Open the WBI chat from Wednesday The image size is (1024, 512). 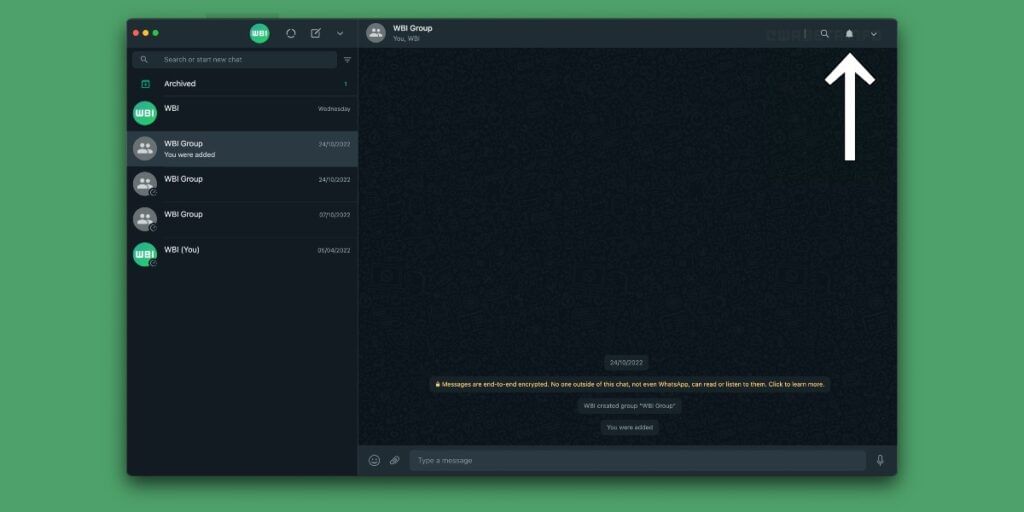(x=242, y=114)
